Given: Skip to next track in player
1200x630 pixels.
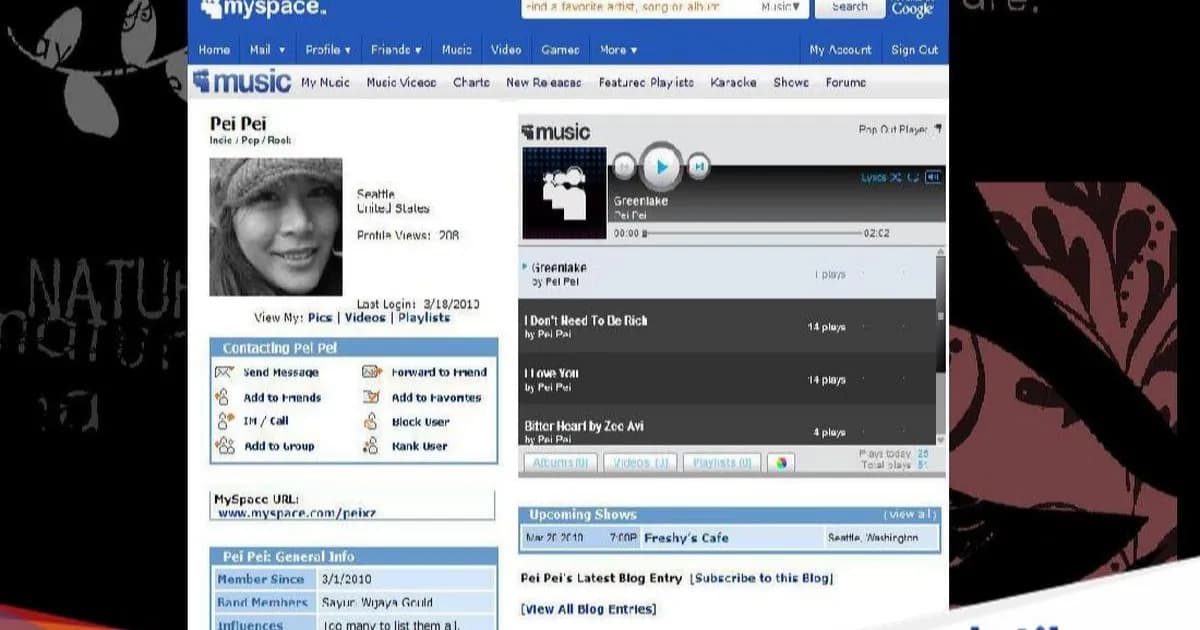Looking at the screenshot, I should point(700,166).
